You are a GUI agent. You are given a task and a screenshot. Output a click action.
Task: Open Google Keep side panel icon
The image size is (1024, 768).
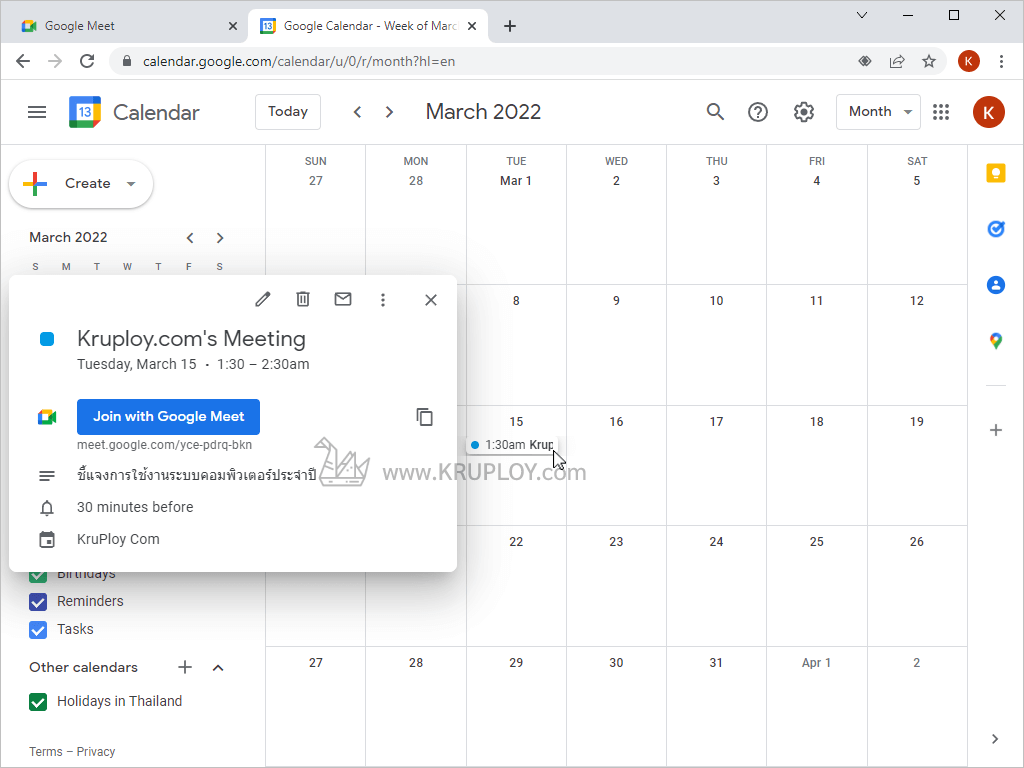pyautogui.click(x=996, y=173)
